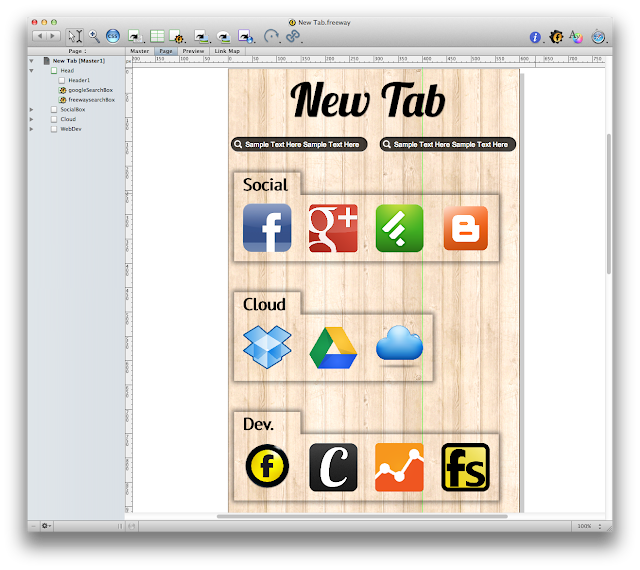Click the blue CSS item tool

tap(113, 36)
